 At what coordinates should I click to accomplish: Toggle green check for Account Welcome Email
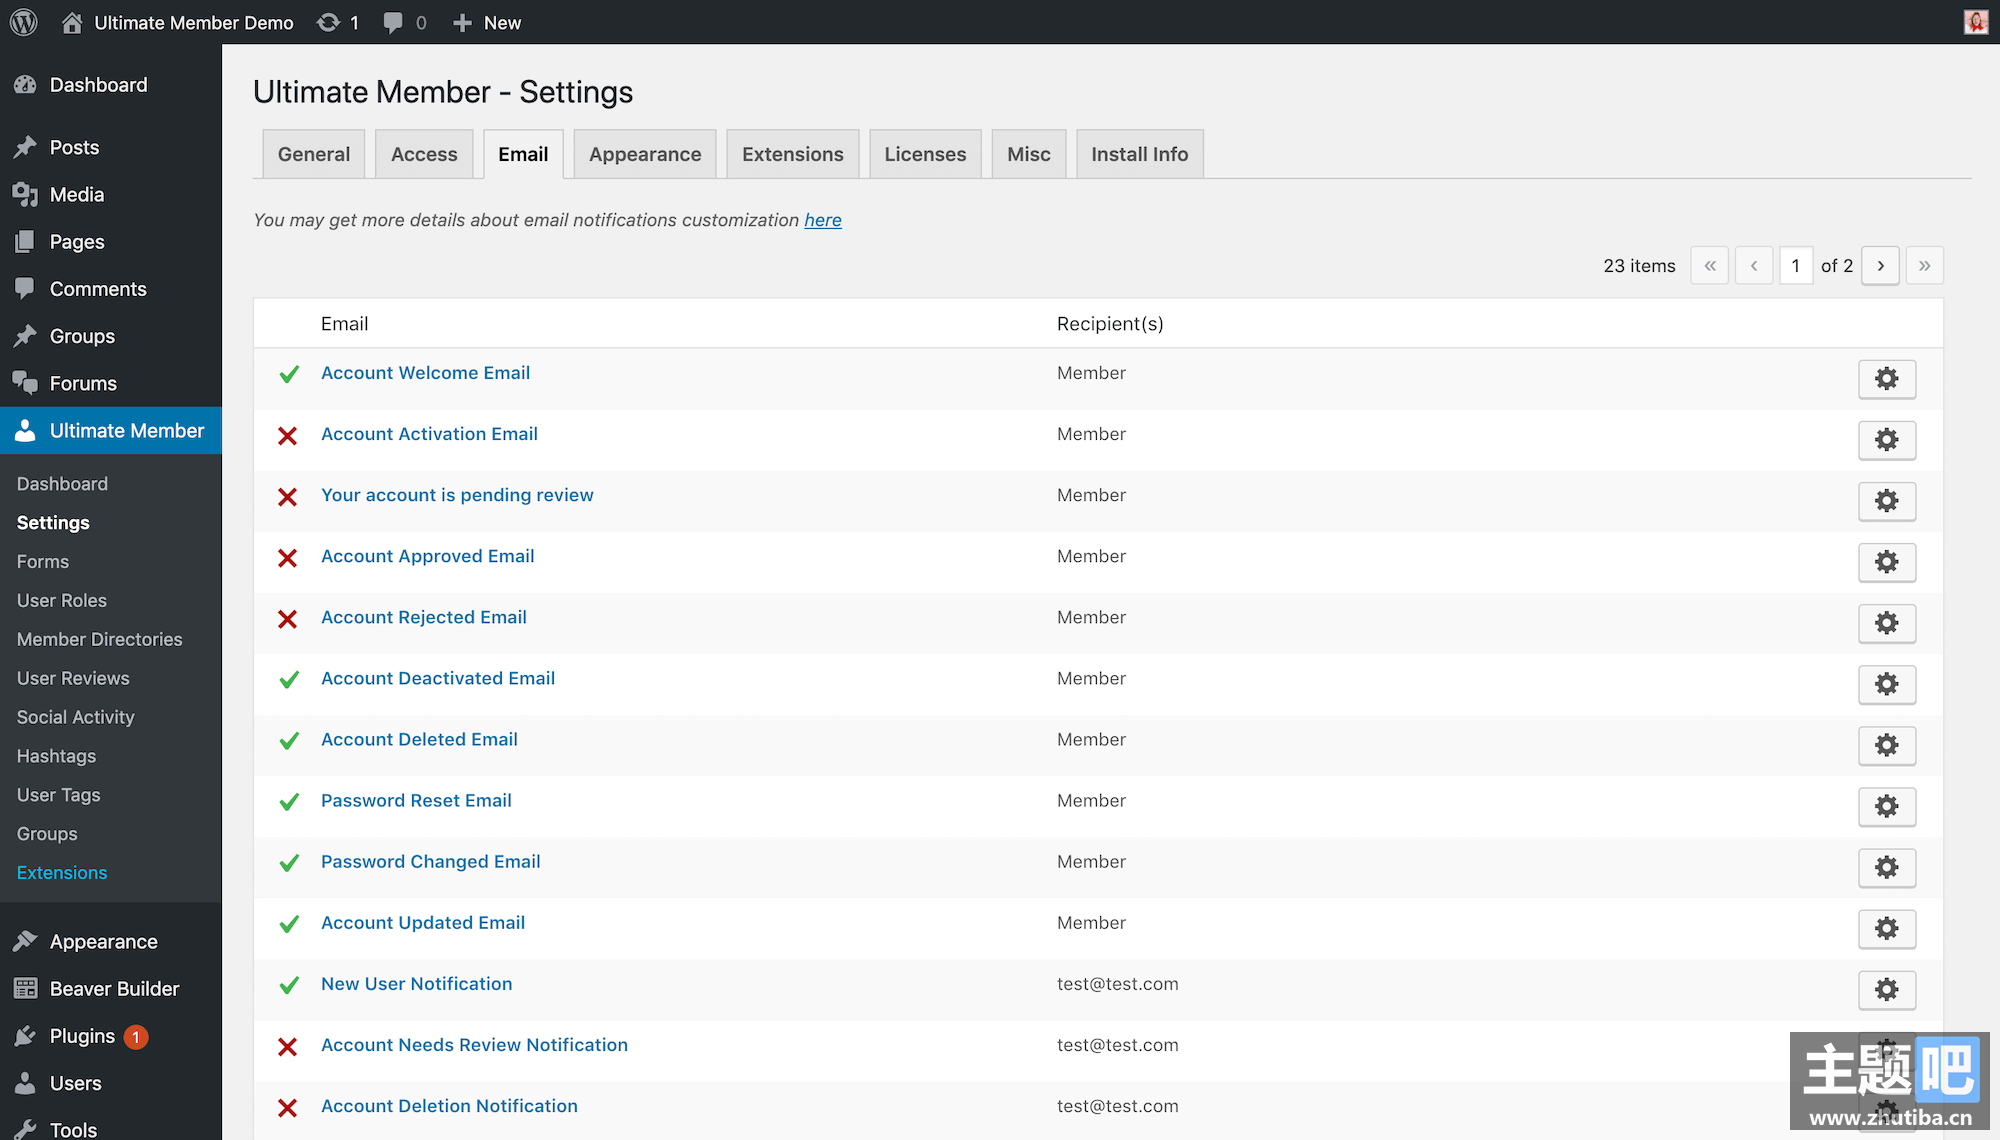tap(289, 374)
